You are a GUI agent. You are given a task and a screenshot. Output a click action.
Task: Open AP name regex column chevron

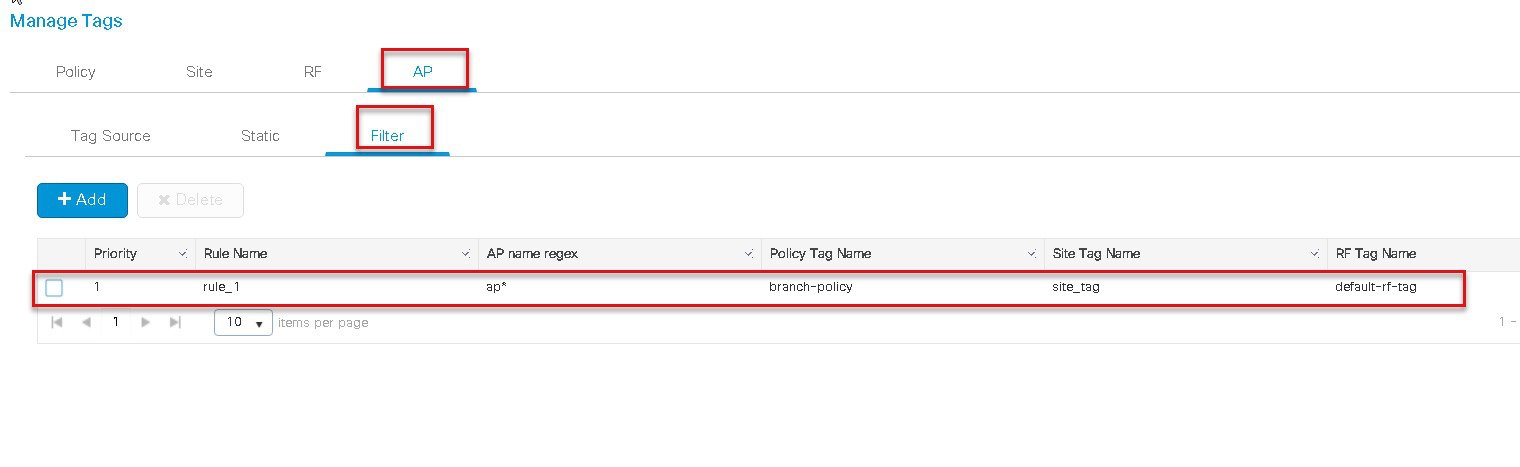tap(749, 254)
